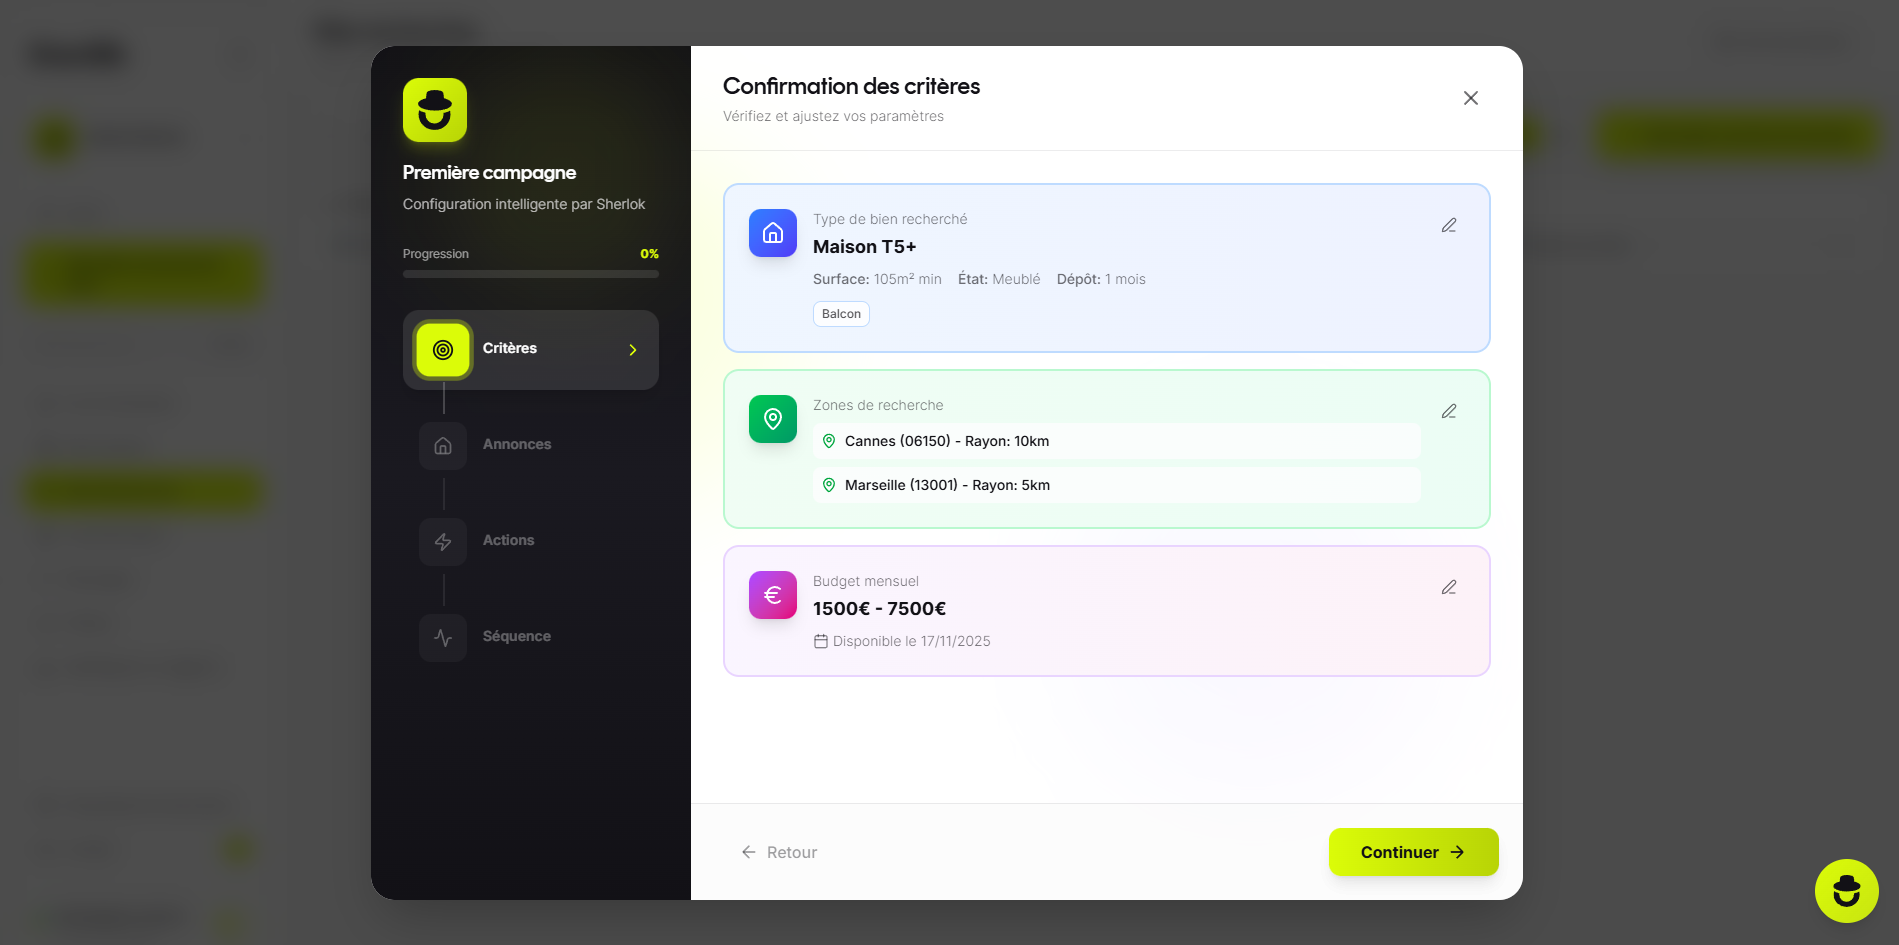Select the Balcon tag on the property card
1899x945 pixels.
[x=840, y=313]
